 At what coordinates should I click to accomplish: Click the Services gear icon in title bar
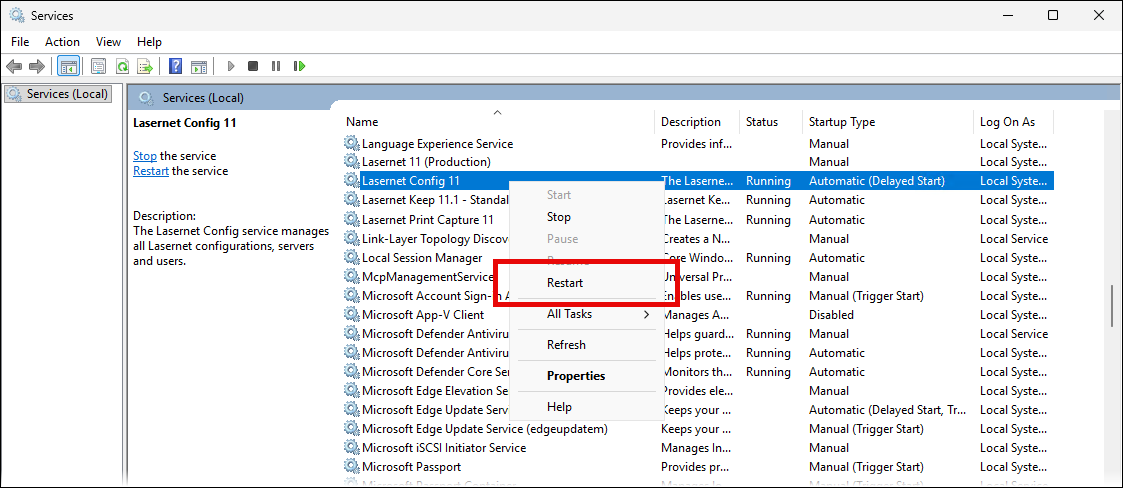(x=16, y=15)
